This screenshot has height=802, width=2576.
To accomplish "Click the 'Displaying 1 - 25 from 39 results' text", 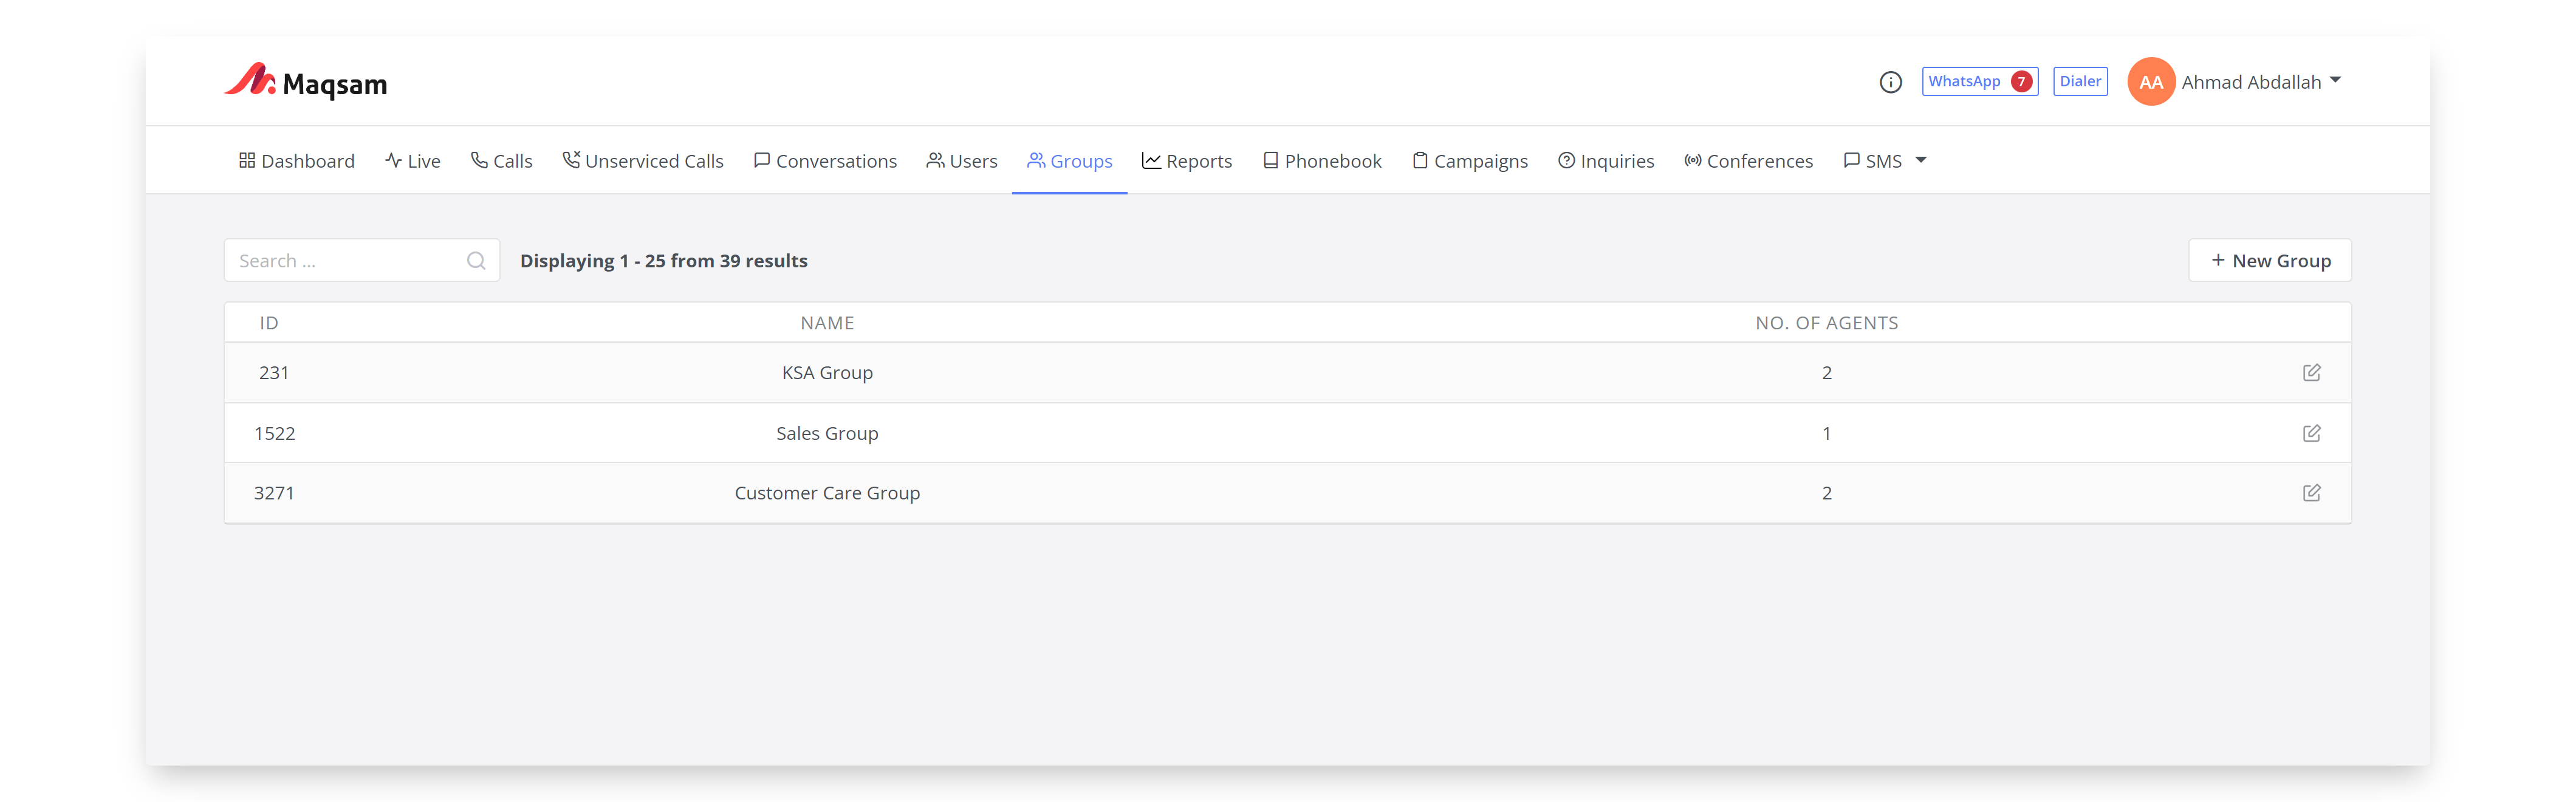I will coord(663,260).
